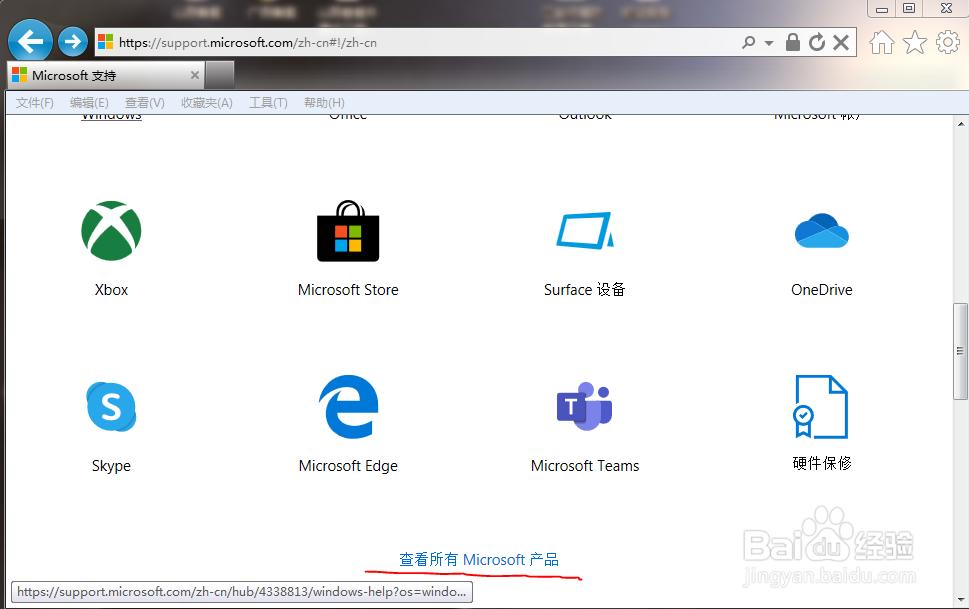
Task: Click the scrollbar up arrow
Action: 960,124
